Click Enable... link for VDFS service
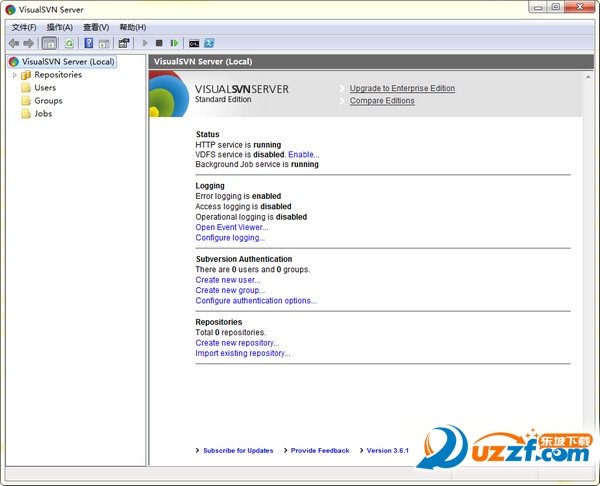Screen dimensions: 600x486 (x=303, y=155)
